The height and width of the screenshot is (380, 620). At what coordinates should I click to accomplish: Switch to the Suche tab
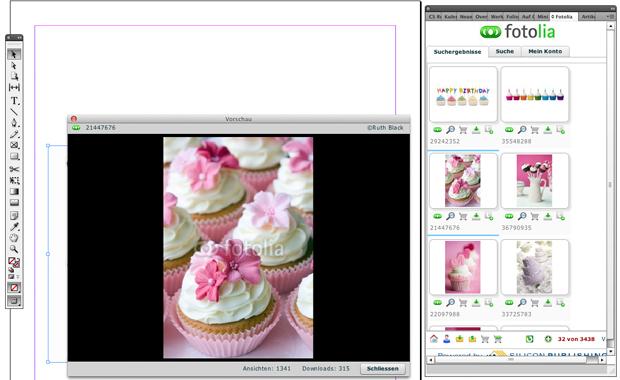pyautogui.click(x=505, y=51)
